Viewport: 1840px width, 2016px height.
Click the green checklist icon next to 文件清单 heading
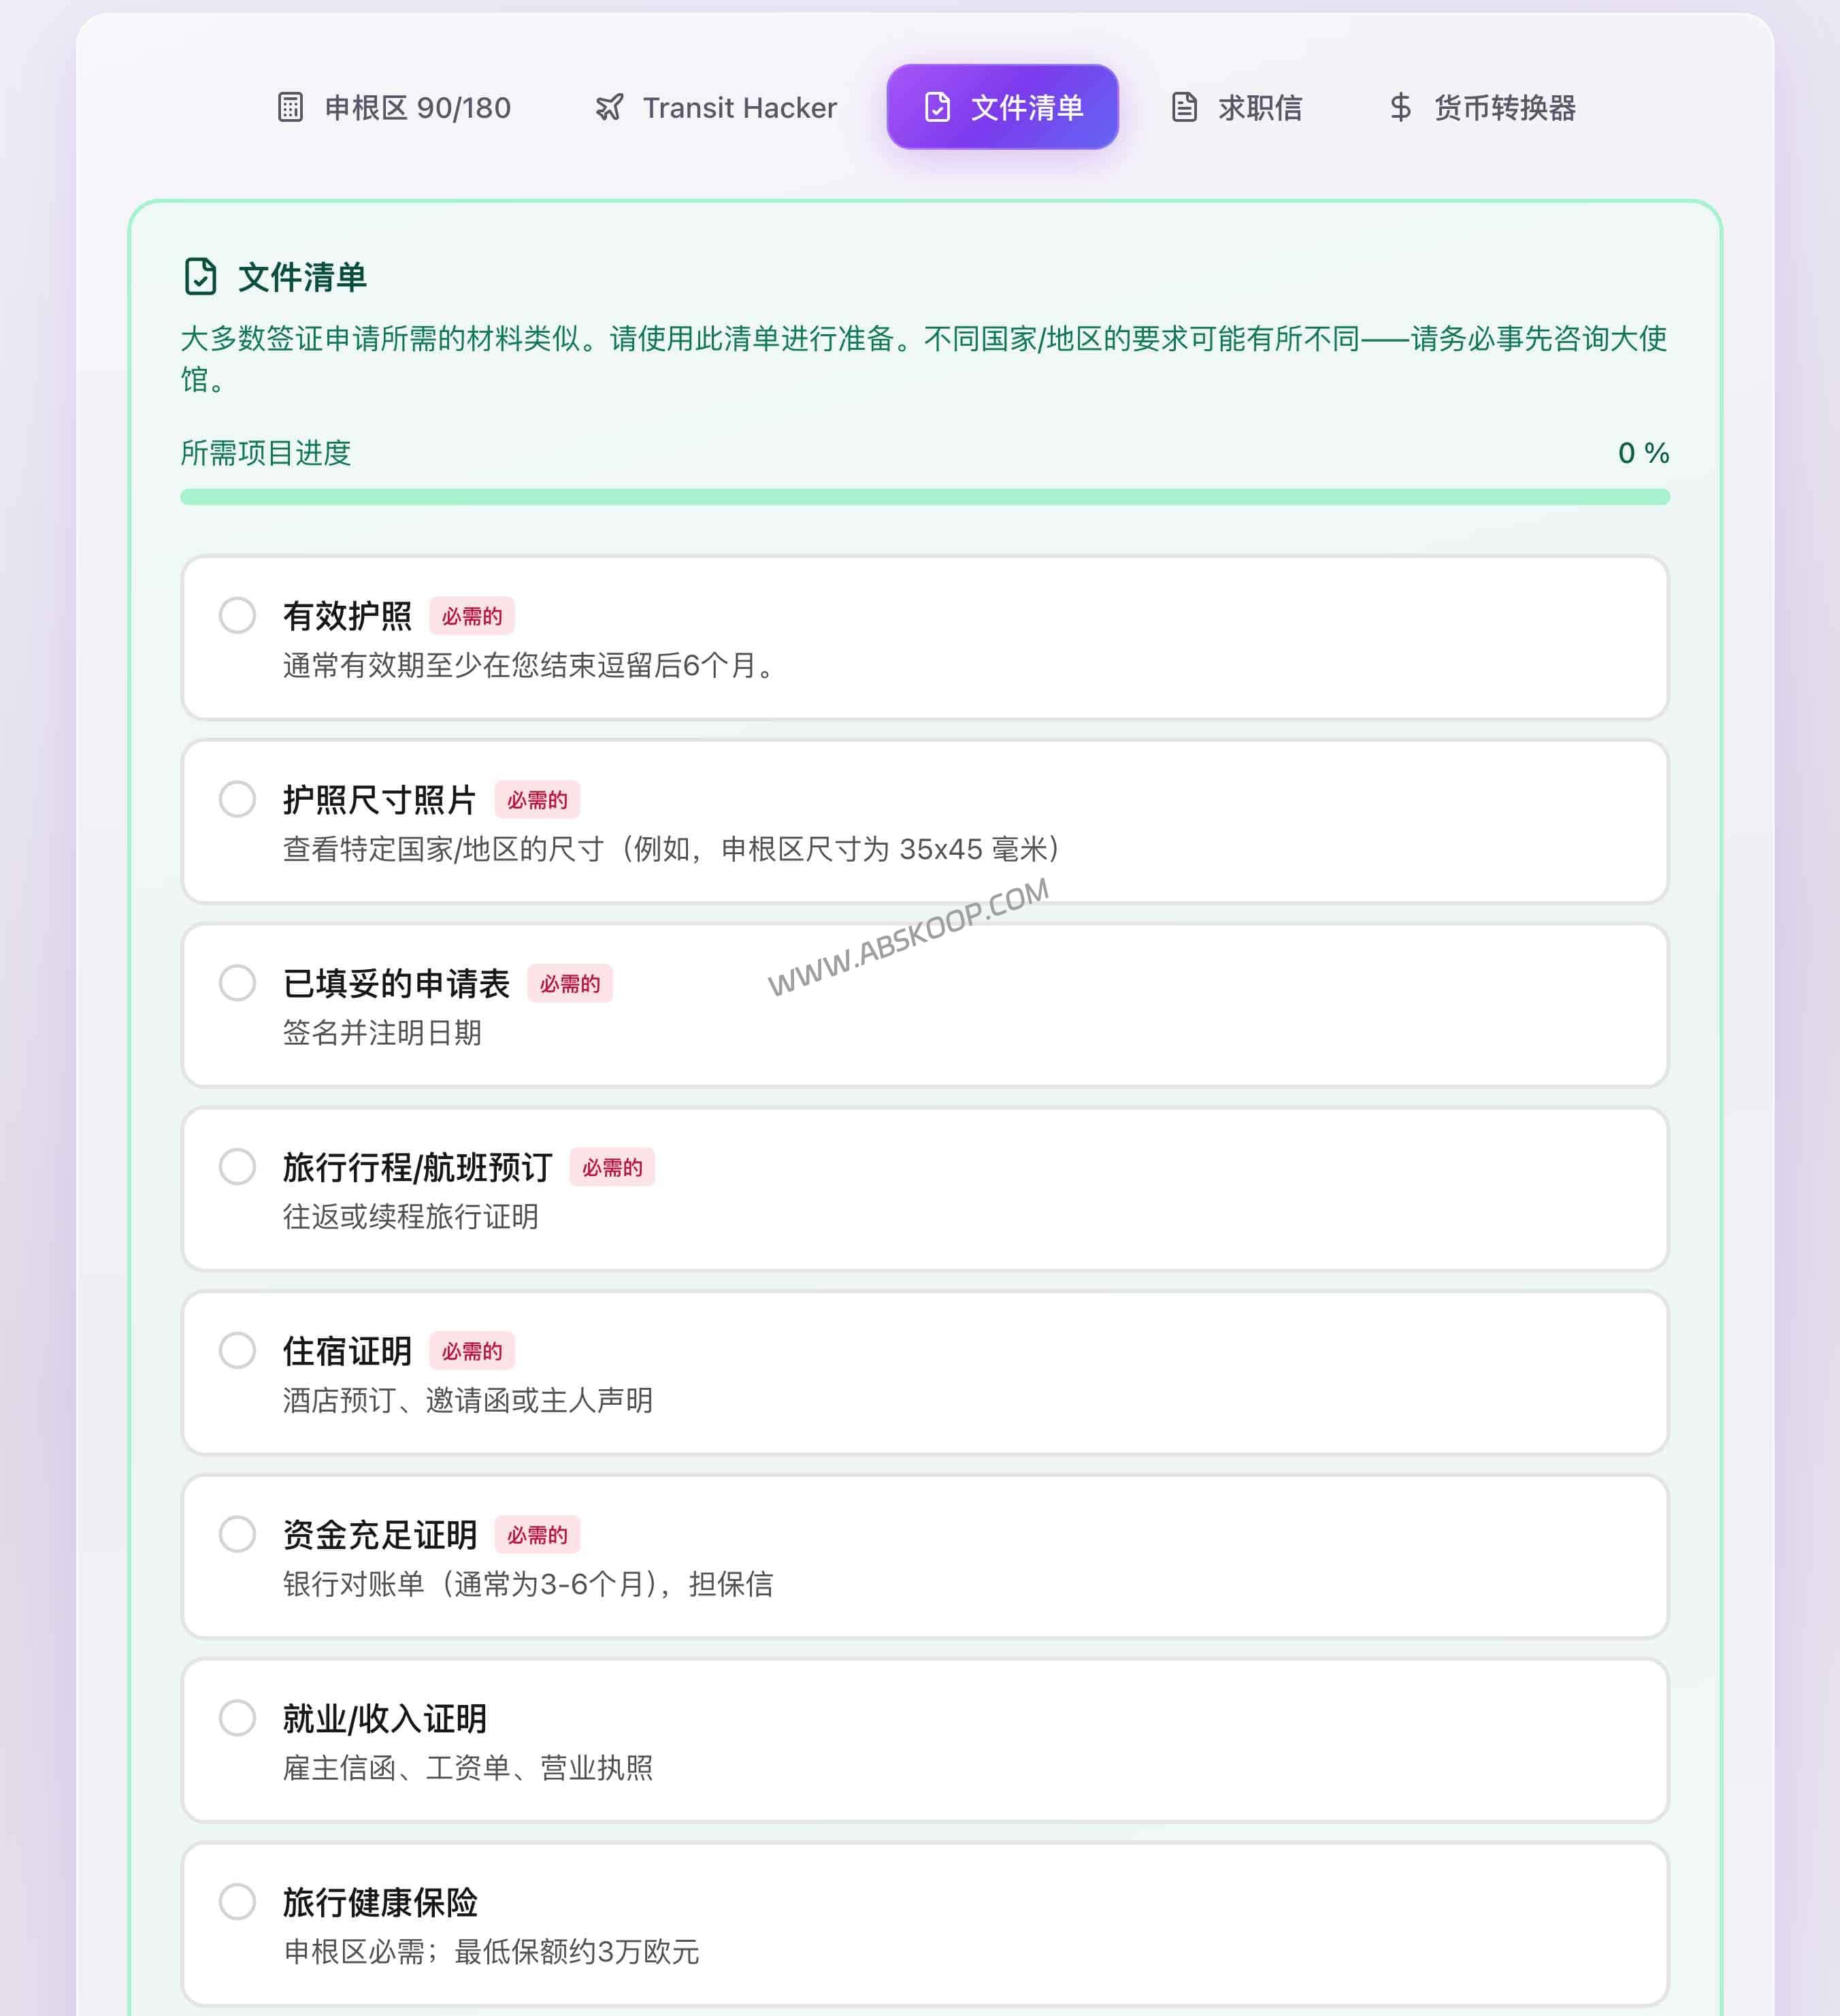click(202, 277)
